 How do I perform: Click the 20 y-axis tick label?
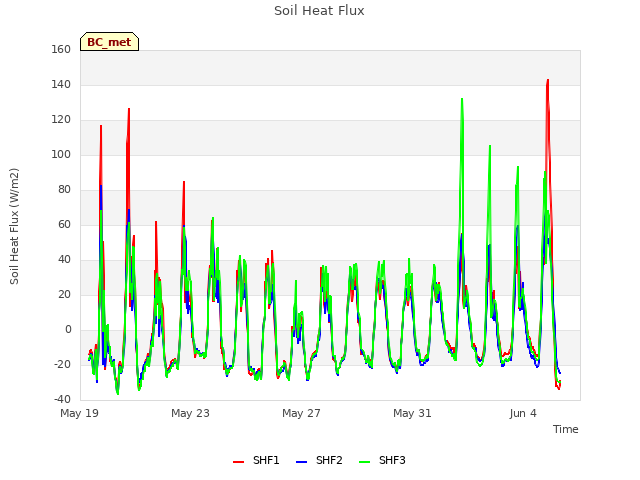[64, 295]
